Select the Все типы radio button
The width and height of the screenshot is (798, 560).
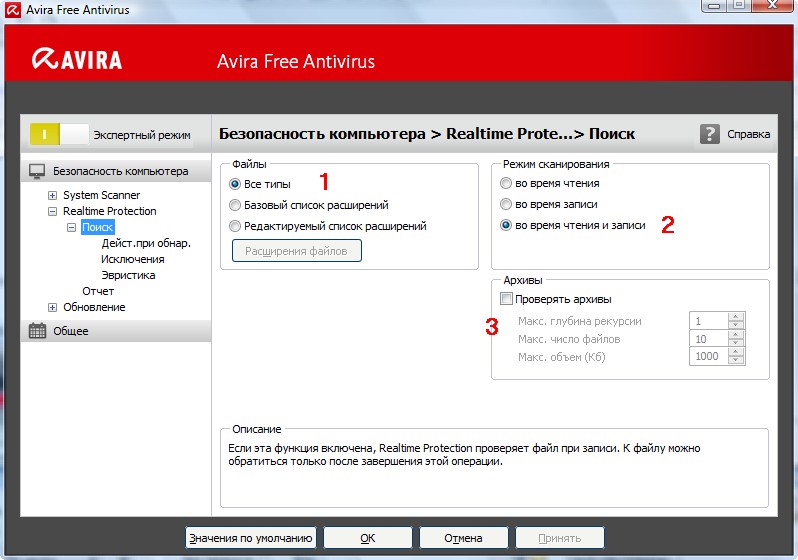[235, 184]
